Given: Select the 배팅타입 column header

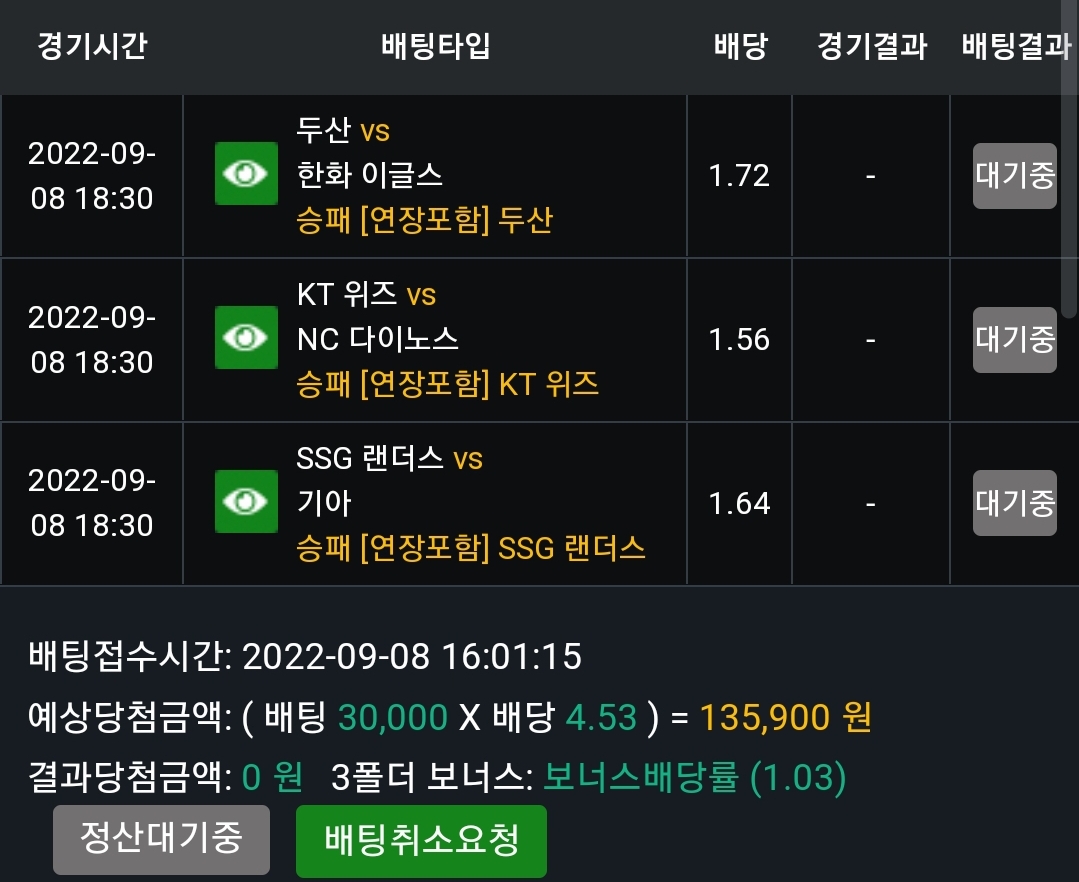Looking at the screenshot, I should click(x=435, y=46).
